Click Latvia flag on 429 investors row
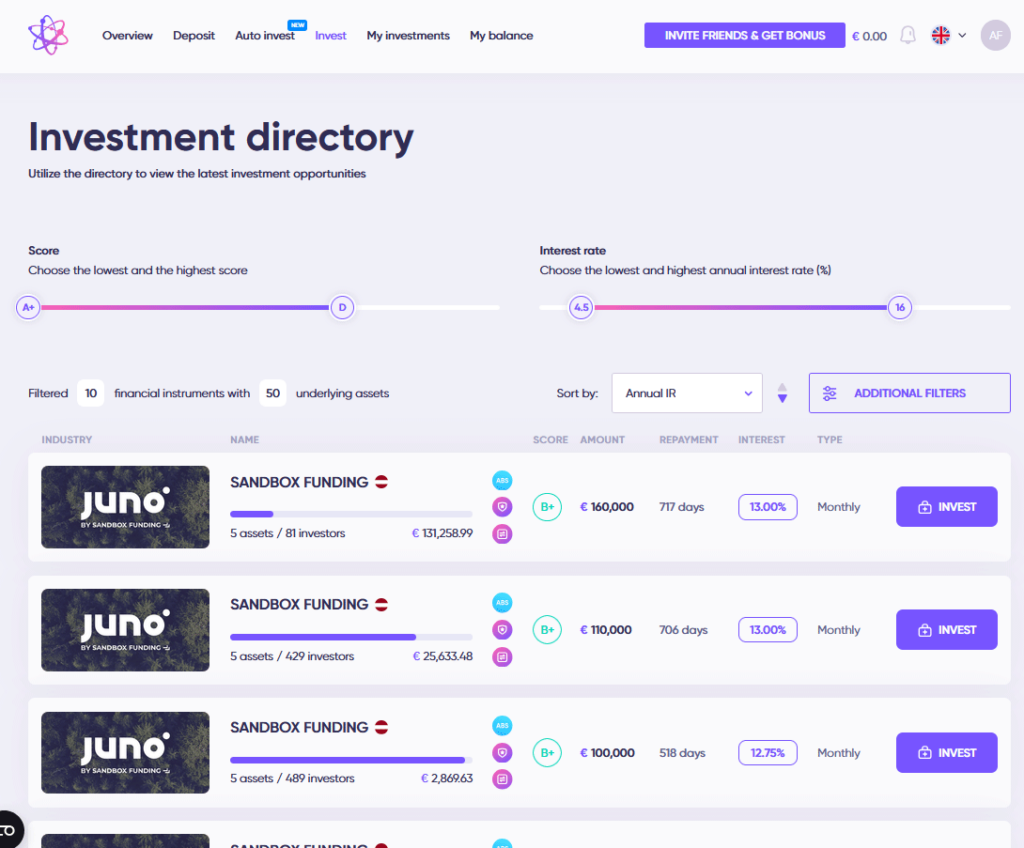The image size is (1024, 848). pos(381,605)
